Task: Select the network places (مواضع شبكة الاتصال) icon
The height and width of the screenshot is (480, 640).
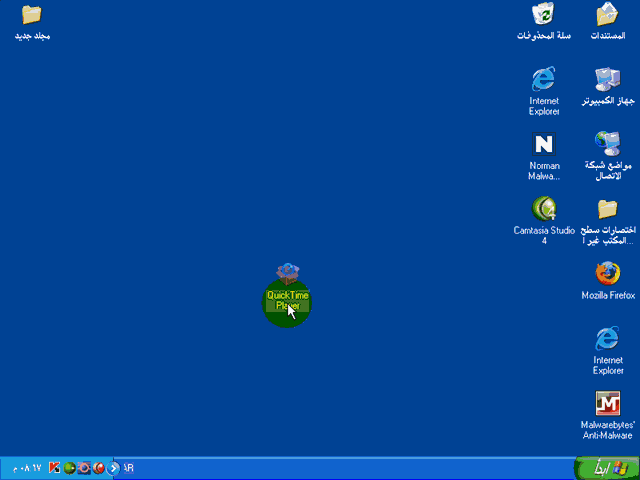Action: pyautogui.click(x=608, y=144)
